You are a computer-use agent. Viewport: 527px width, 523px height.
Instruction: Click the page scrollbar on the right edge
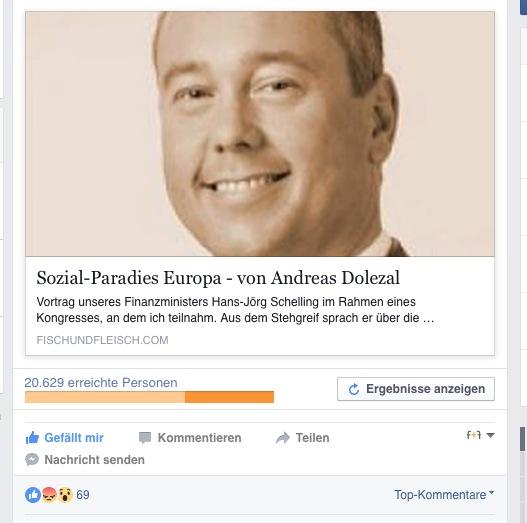click(x=523, y=439)
